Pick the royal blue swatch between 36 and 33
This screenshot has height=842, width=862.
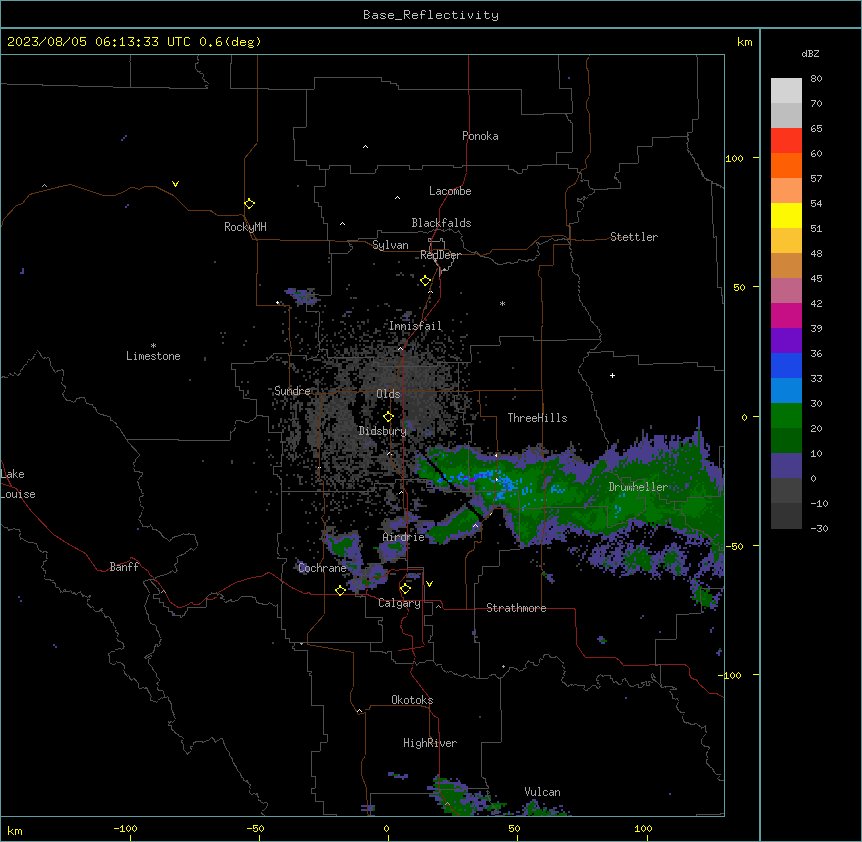(786, 365)
